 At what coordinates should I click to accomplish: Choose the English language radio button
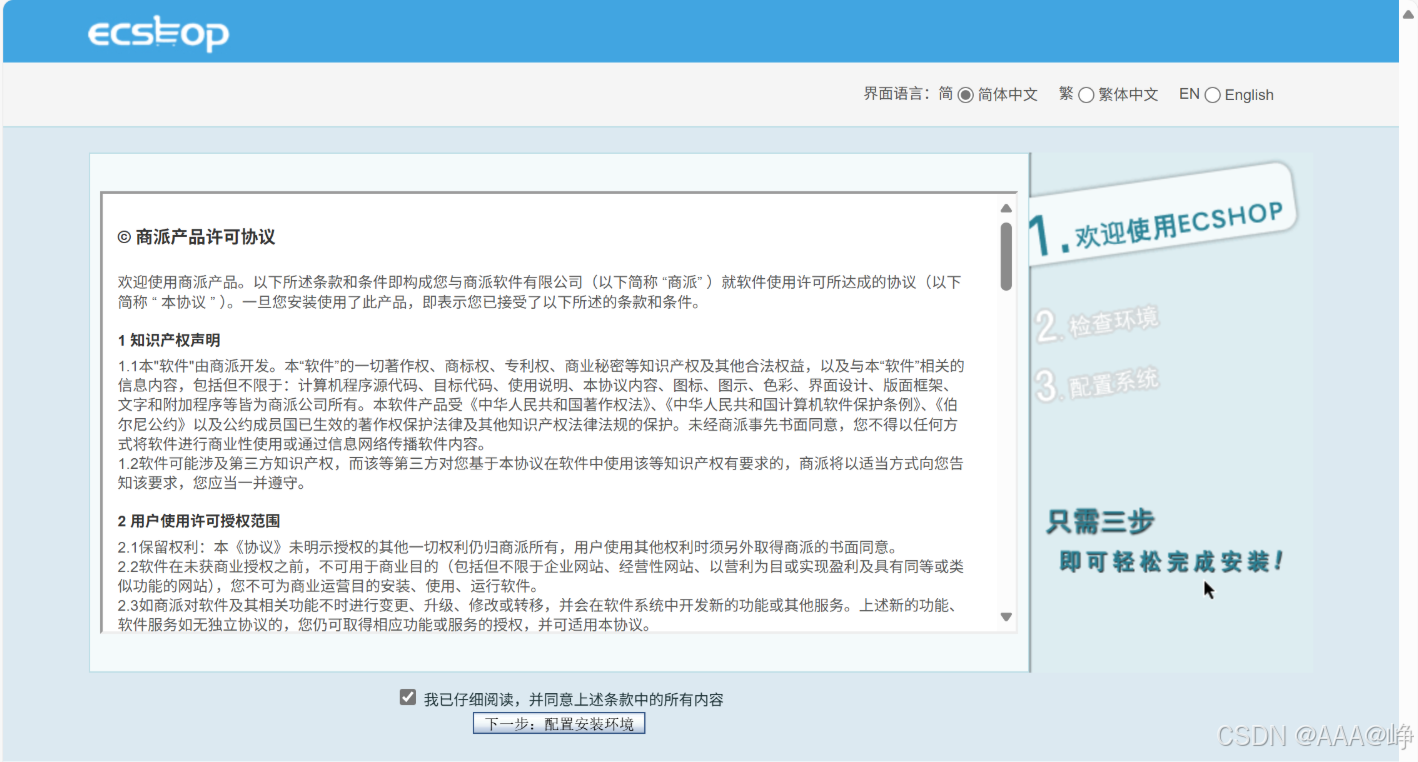1212,95
